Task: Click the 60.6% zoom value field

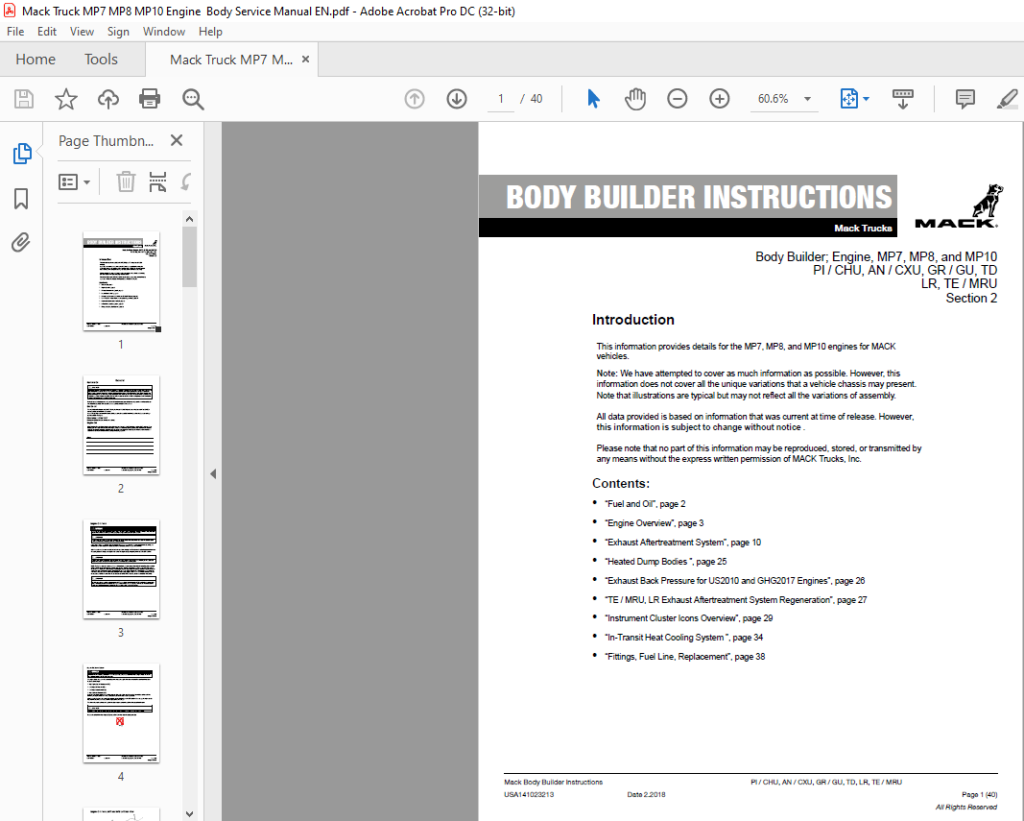Action: [773, 99]
